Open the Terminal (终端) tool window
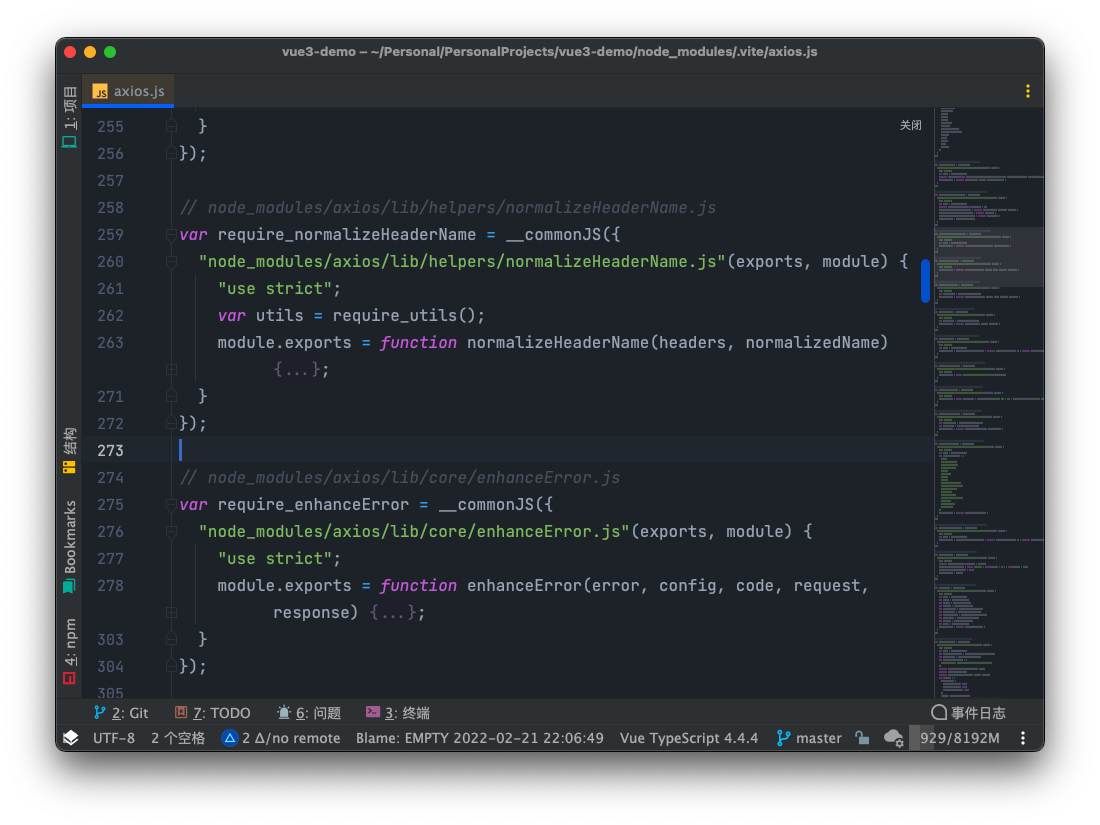Viewport: 1100px width, 825px height. 398,713
